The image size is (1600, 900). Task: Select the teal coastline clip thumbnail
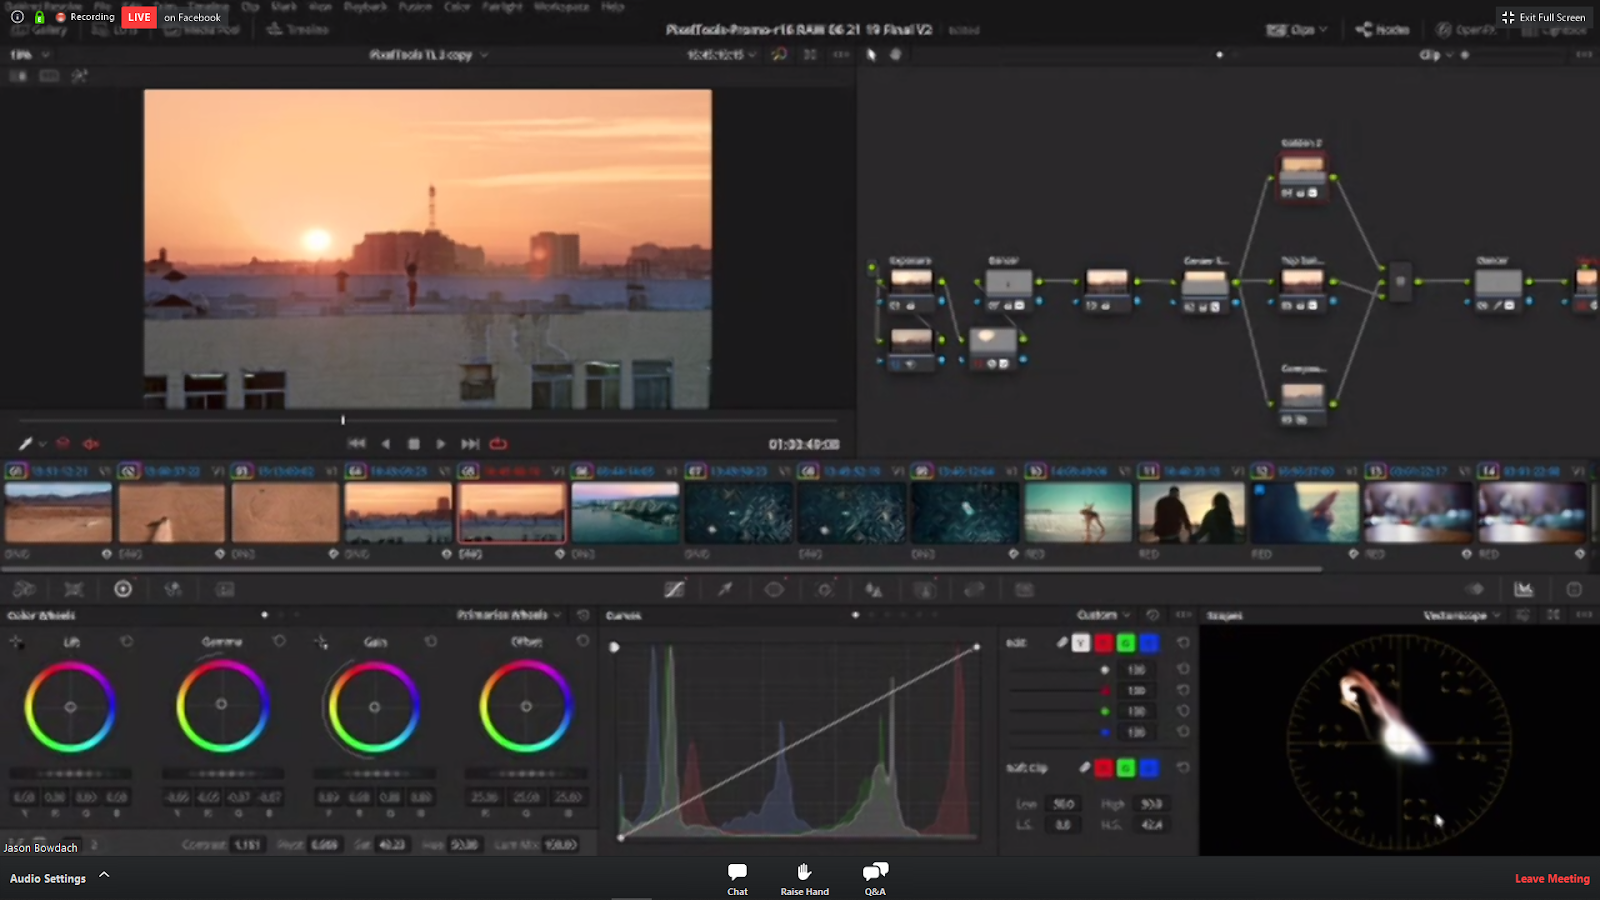tap(625, 513)
